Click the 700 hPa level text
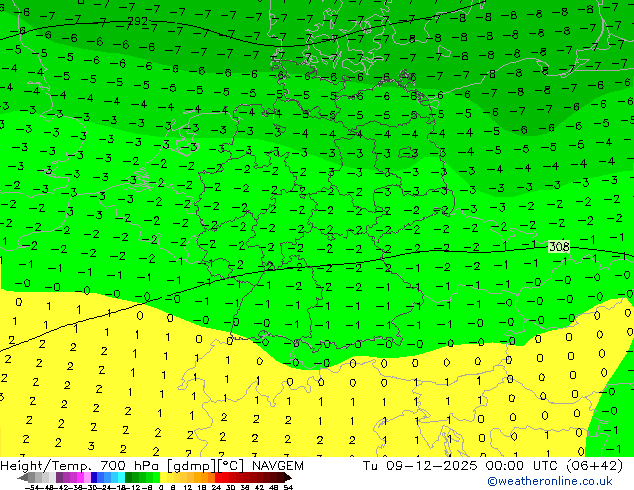 (x=129, y=466)
